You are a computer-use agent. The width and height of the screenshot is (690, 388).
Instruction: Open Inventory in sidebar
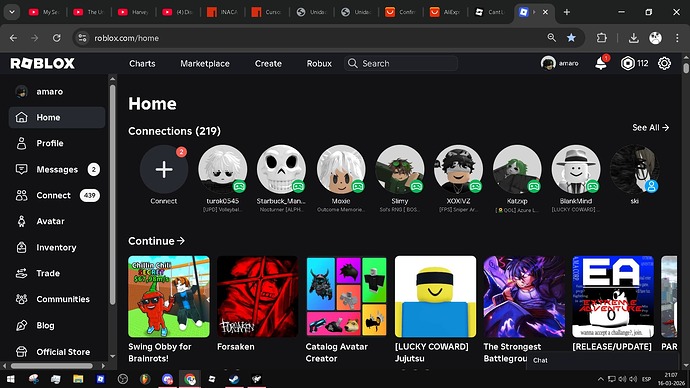click(57, 247)
